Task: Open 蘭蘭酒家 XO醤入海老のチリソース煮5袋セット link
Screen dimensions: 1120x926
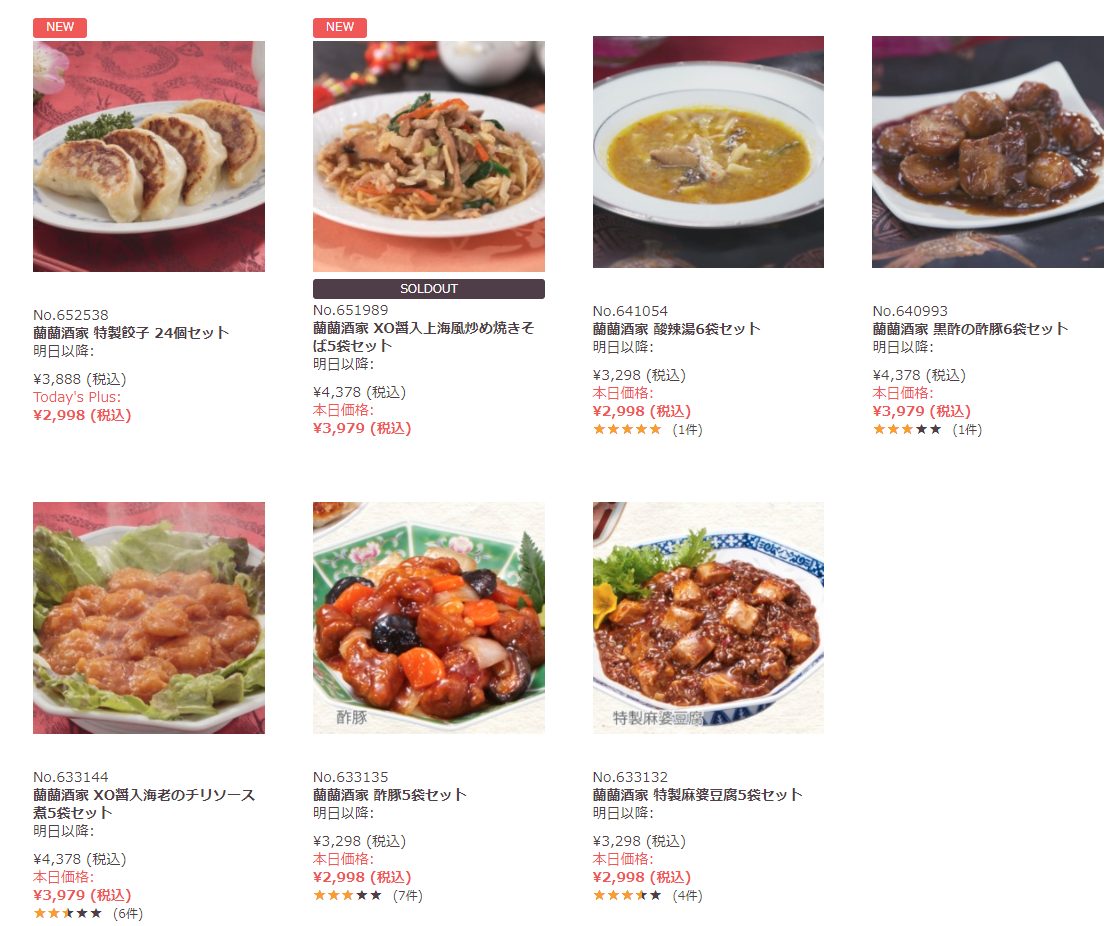Action: (144, 803)
